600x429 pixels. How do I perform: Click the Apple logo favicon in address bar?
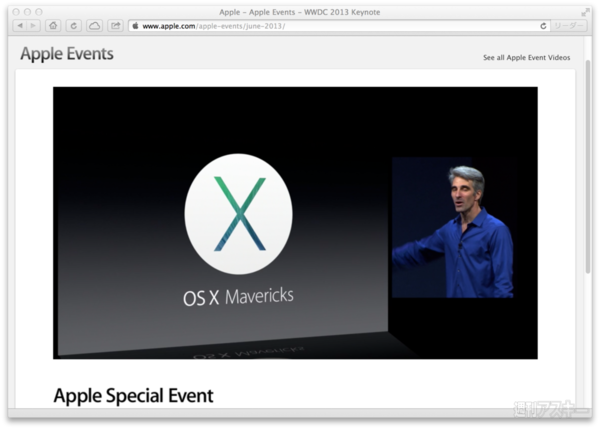[135, 26]
